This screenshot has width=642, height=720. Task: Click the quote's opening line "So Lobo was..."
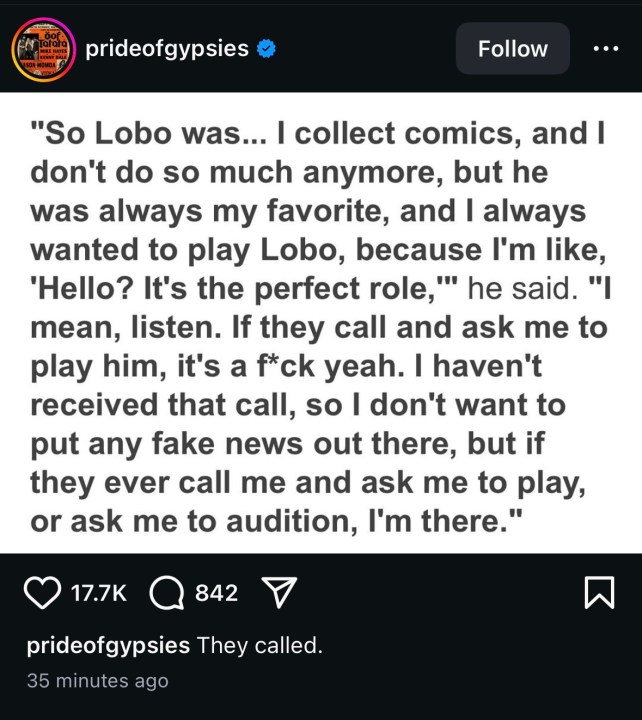coord(160,135)
